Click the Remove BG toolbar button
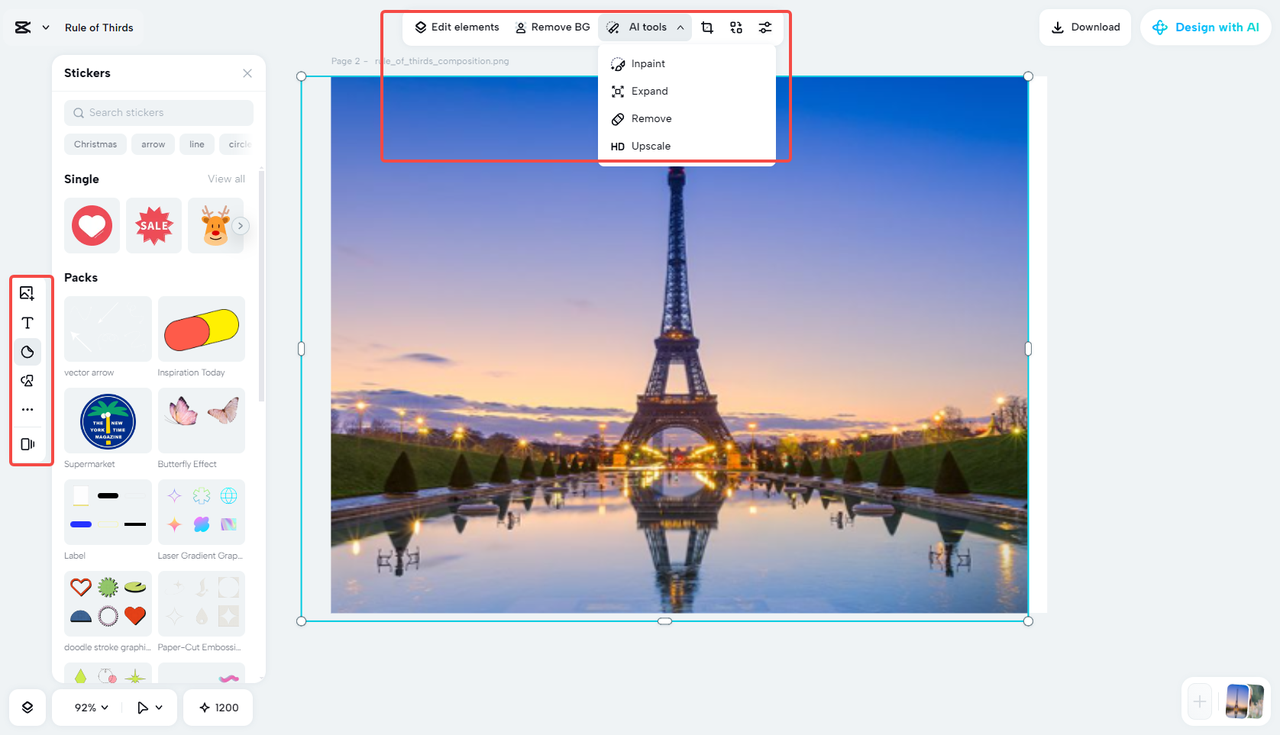The width and height of the screenshot is (1280, 735). (x=551, y=27)
